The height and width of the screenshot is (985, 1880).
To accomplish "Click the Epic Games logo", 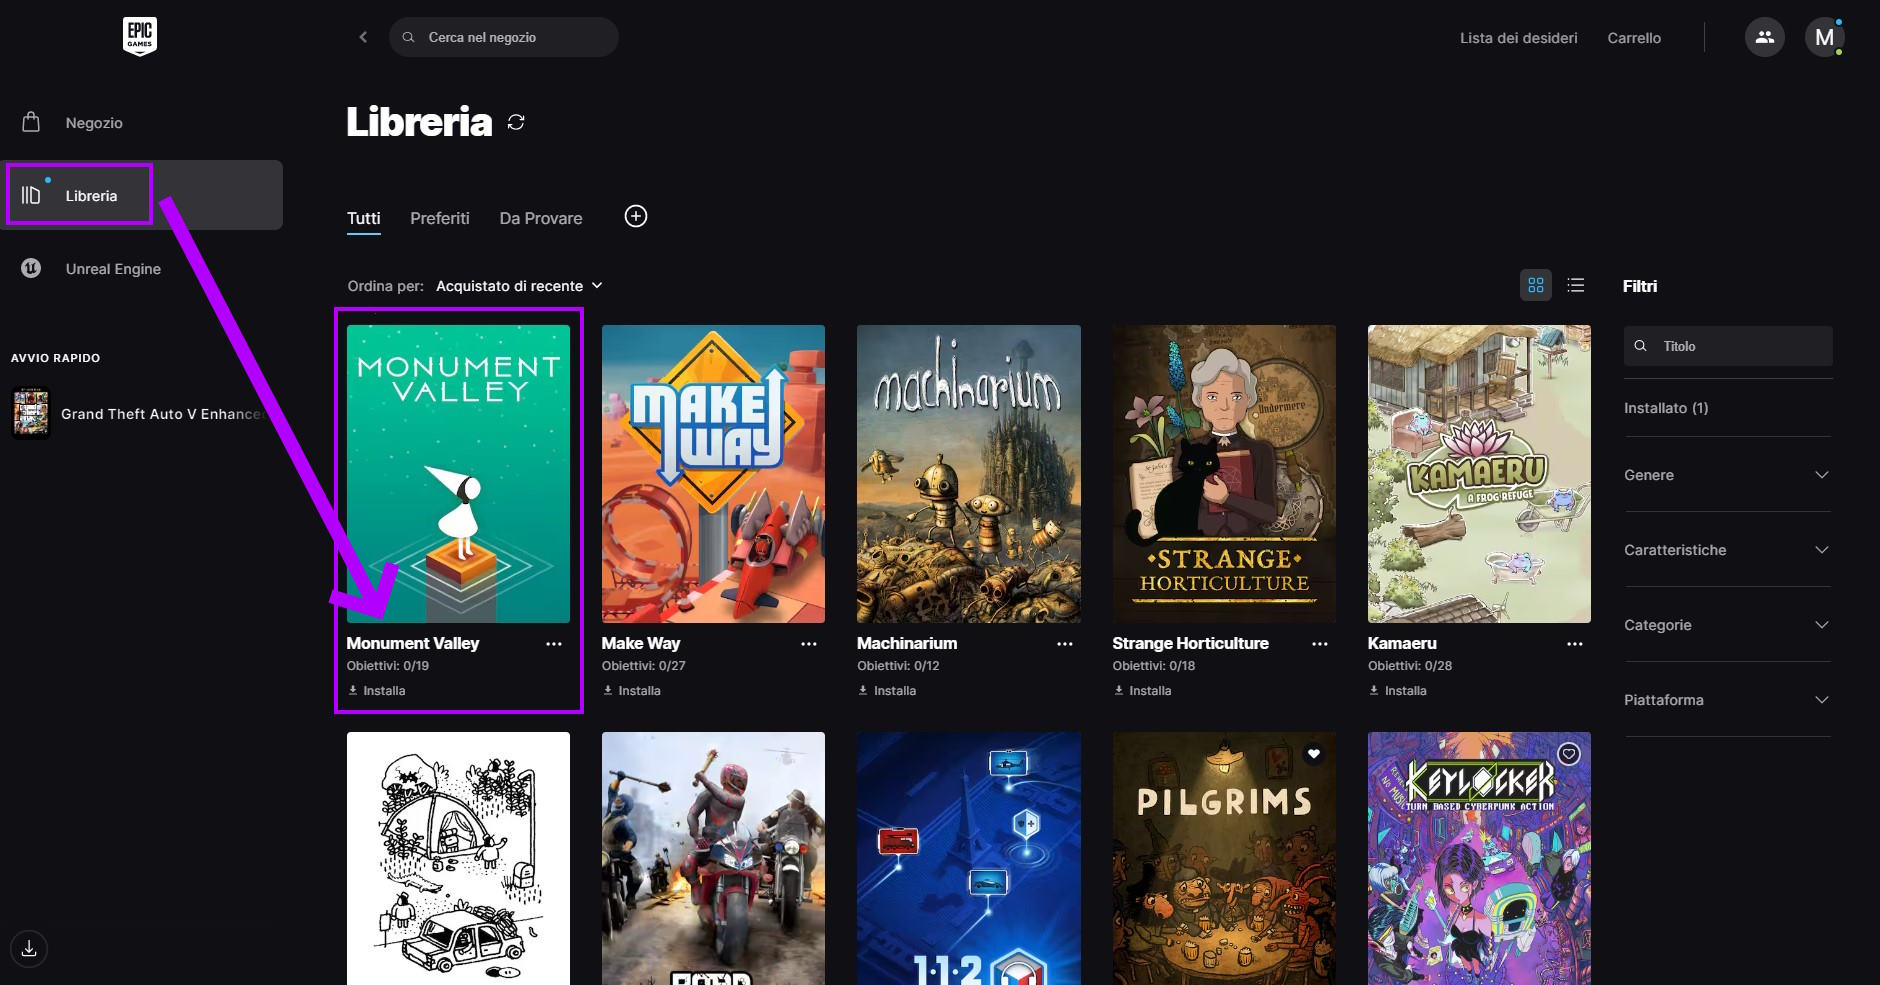I will pos(140,36).
